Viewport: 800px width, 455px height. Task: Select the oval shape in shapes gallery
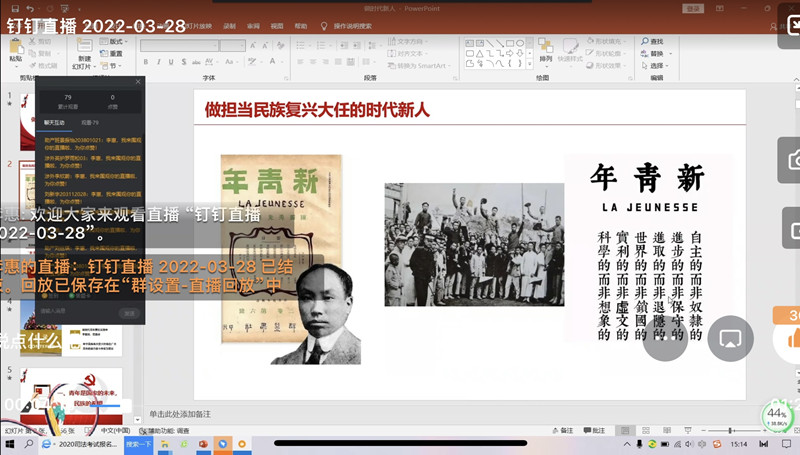coord(520,43)
